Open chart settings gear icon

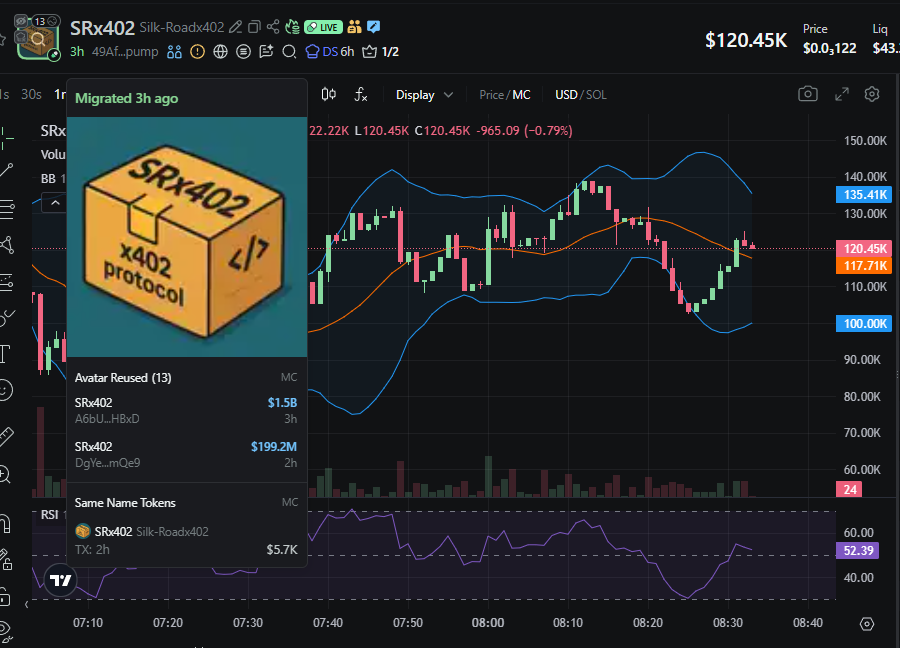(872, 94)
